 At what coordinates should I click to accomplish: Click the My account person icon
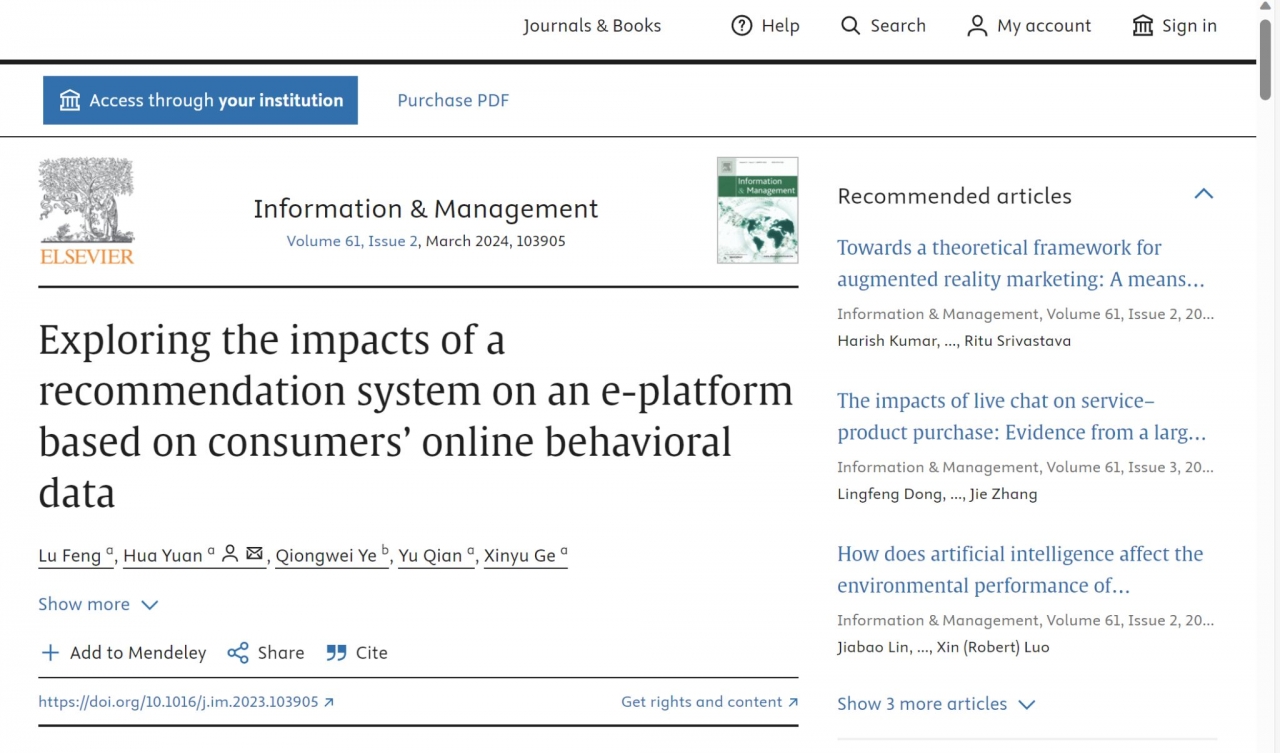point(977,26)
